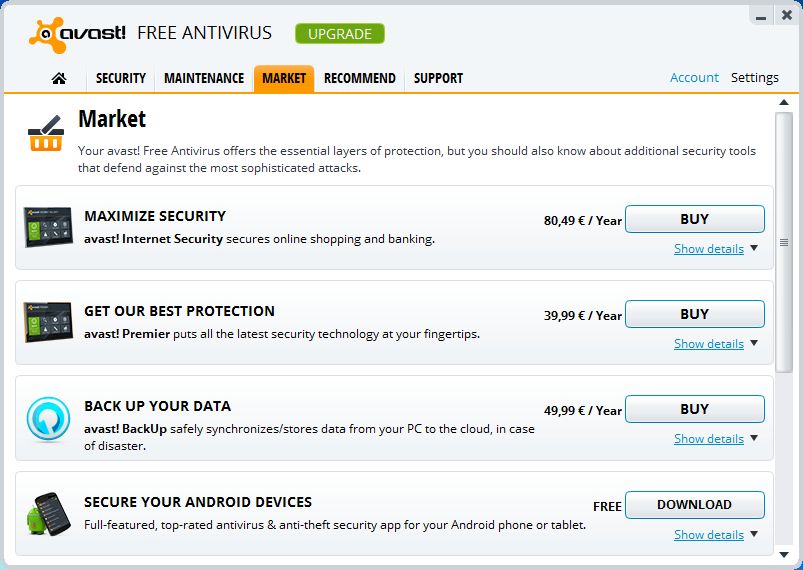Viewport: 803px width, 570px height.
Task: Open the Account link
Action: click(x=694, y=77)
